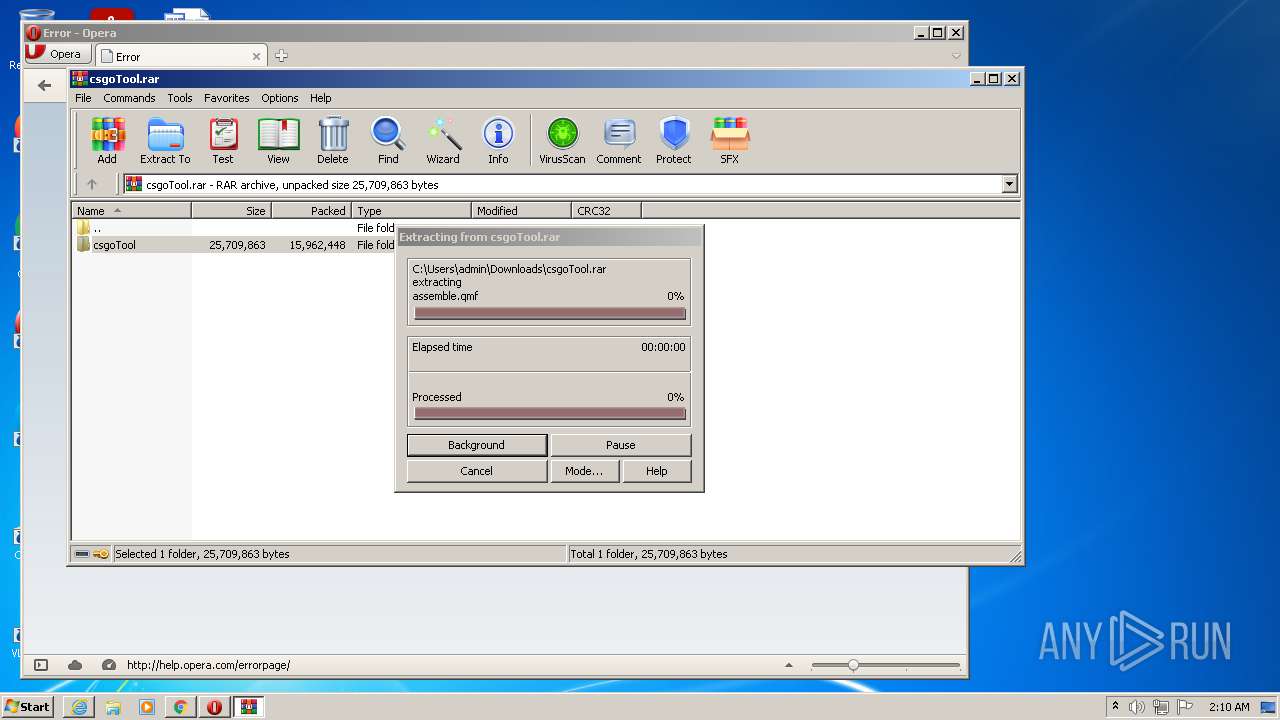This screenshot has width=1280, height=720.
Task: Select the parent folder '..' row
Action: click(235, 228)
